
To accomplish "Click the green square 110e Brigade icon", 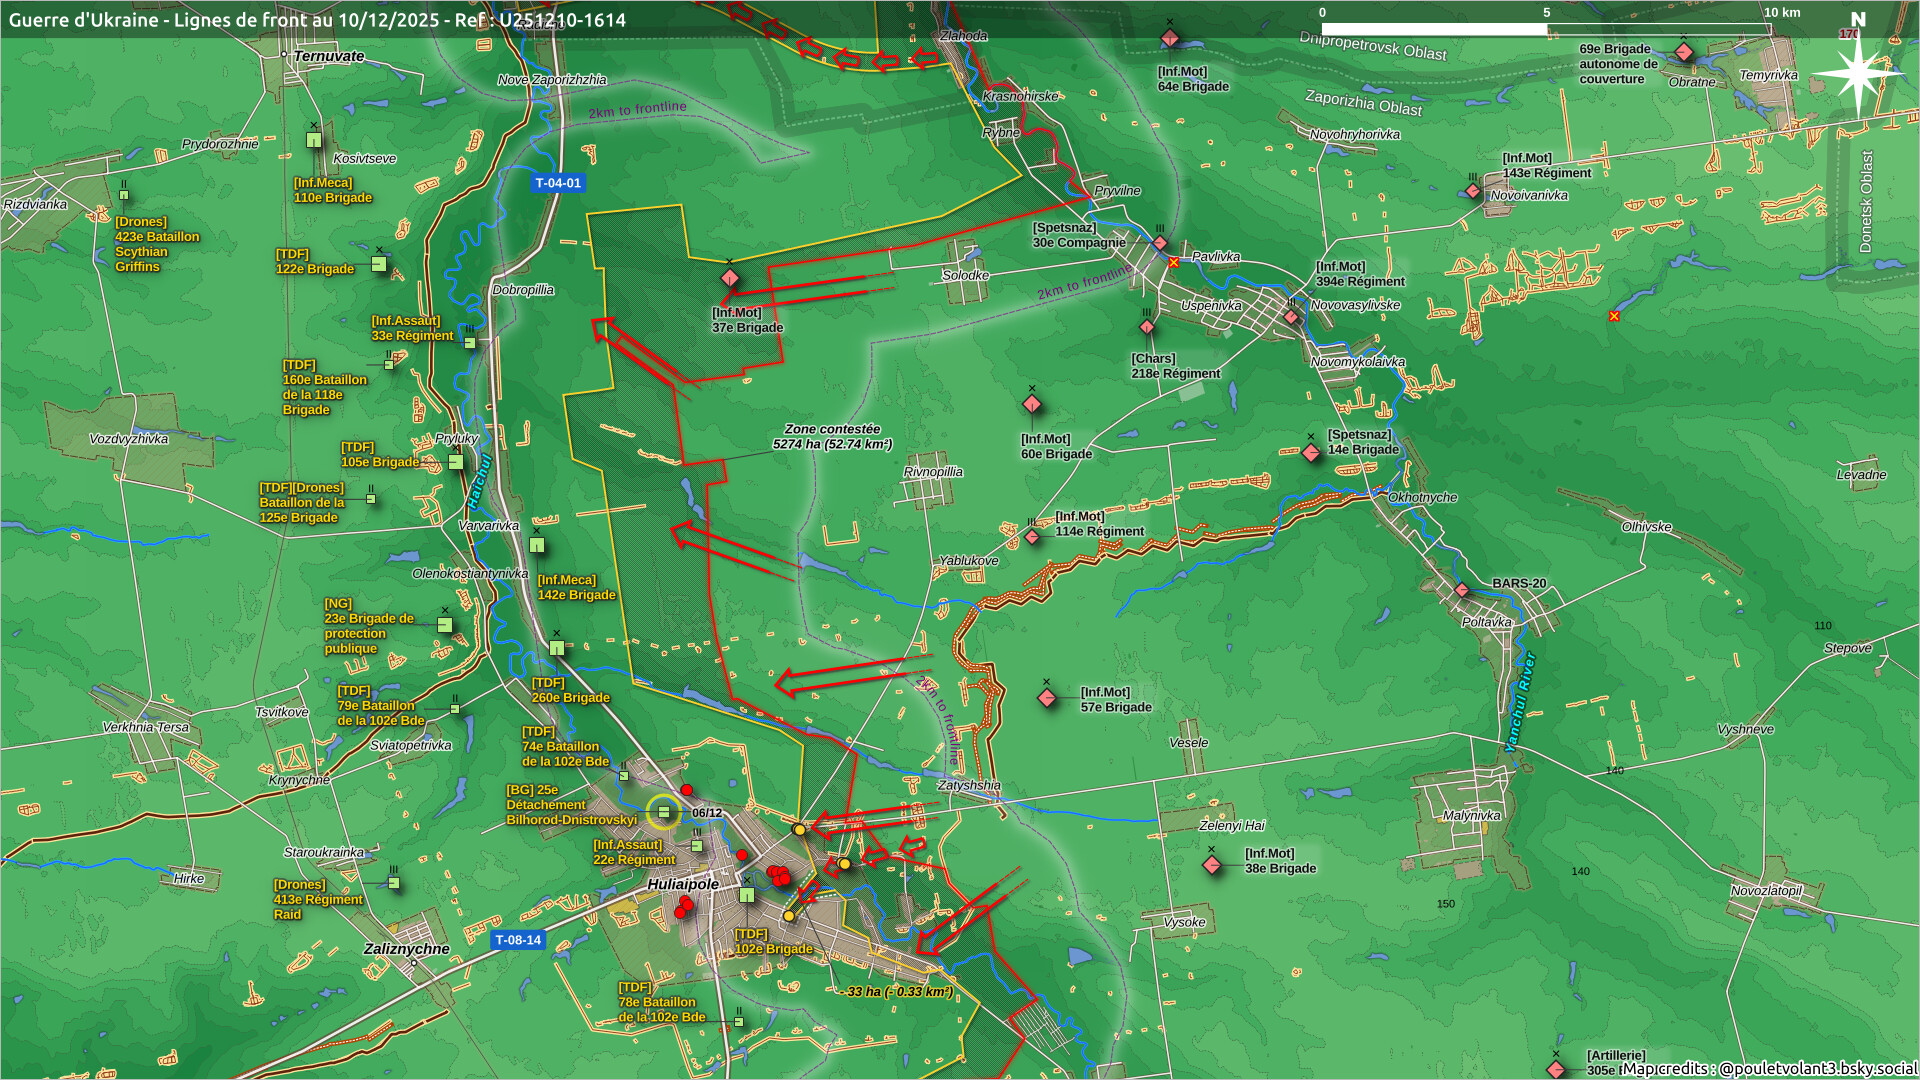I will [x=314, y=141].
